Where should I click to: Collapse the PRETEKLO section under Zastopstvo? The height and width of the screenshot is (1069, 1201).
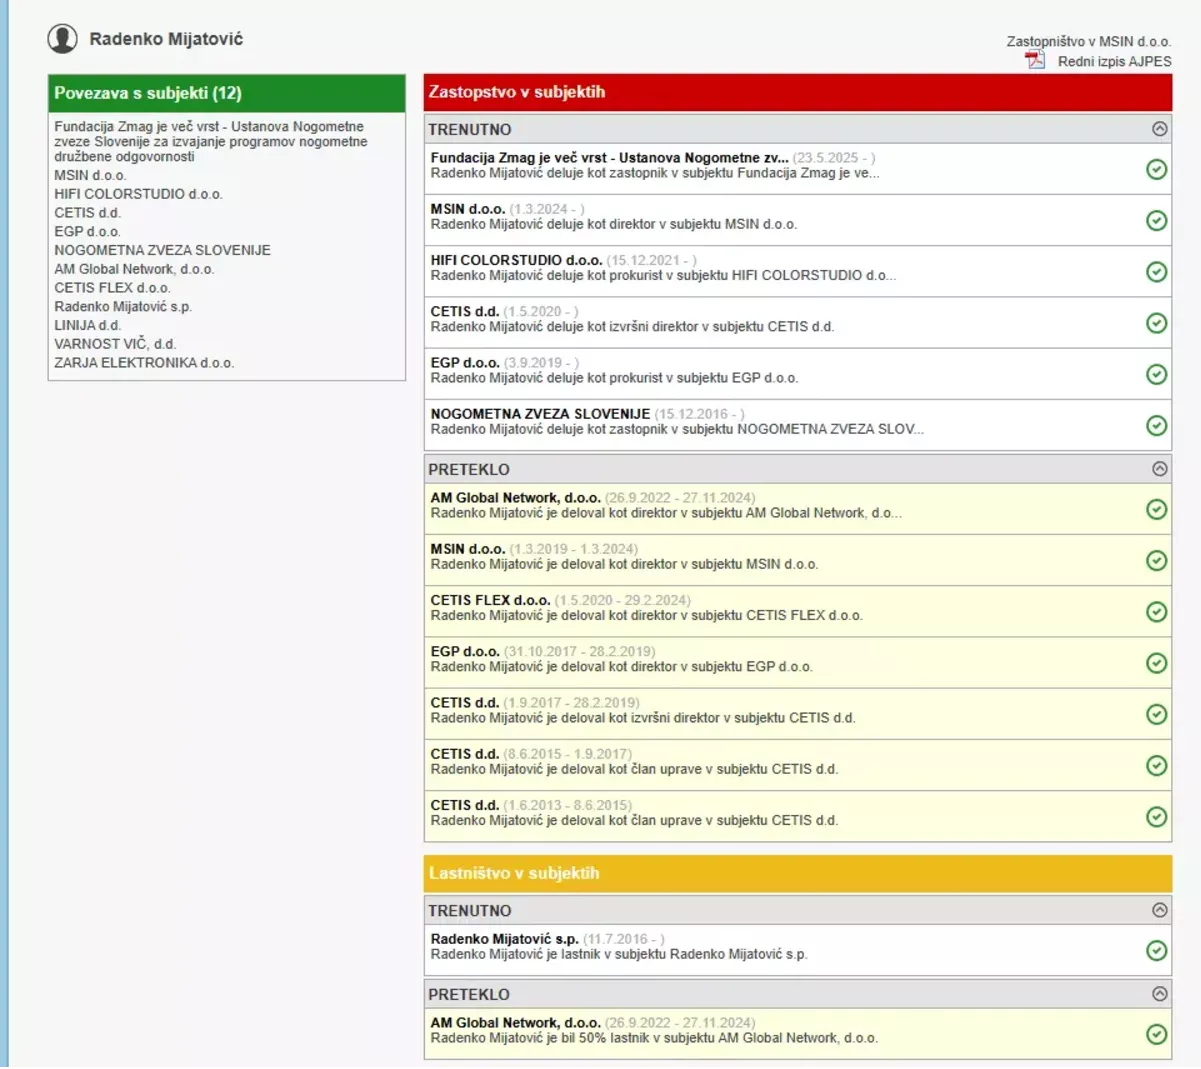[x=1159, y=469]
